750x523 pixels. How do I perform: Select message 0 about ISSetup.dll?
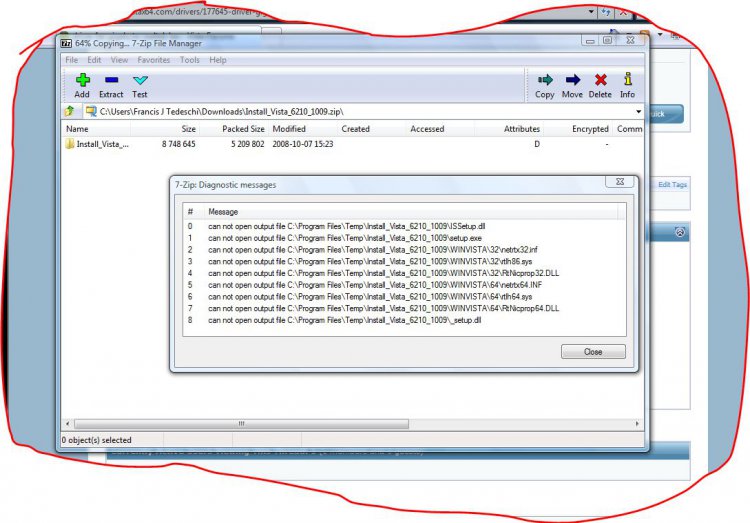tap(404, 226)
